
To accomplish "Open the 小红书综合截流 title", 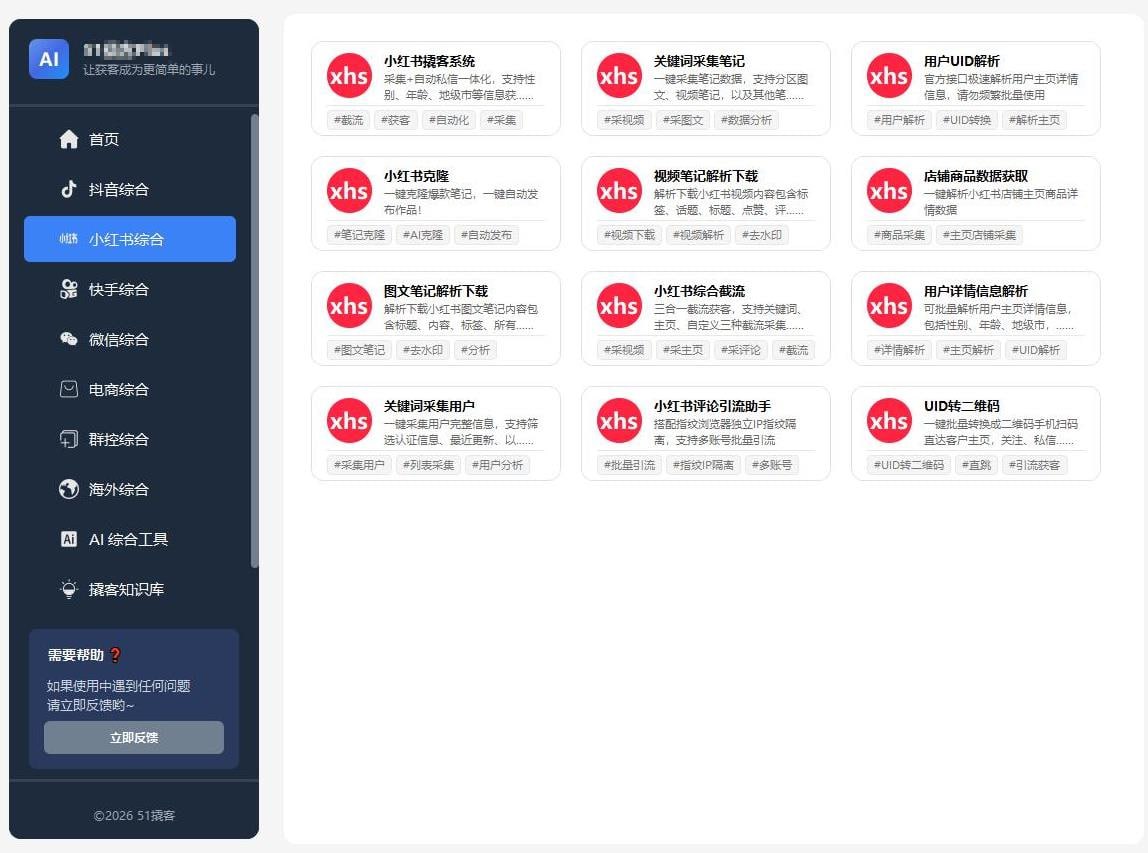I will click(699, 291).
